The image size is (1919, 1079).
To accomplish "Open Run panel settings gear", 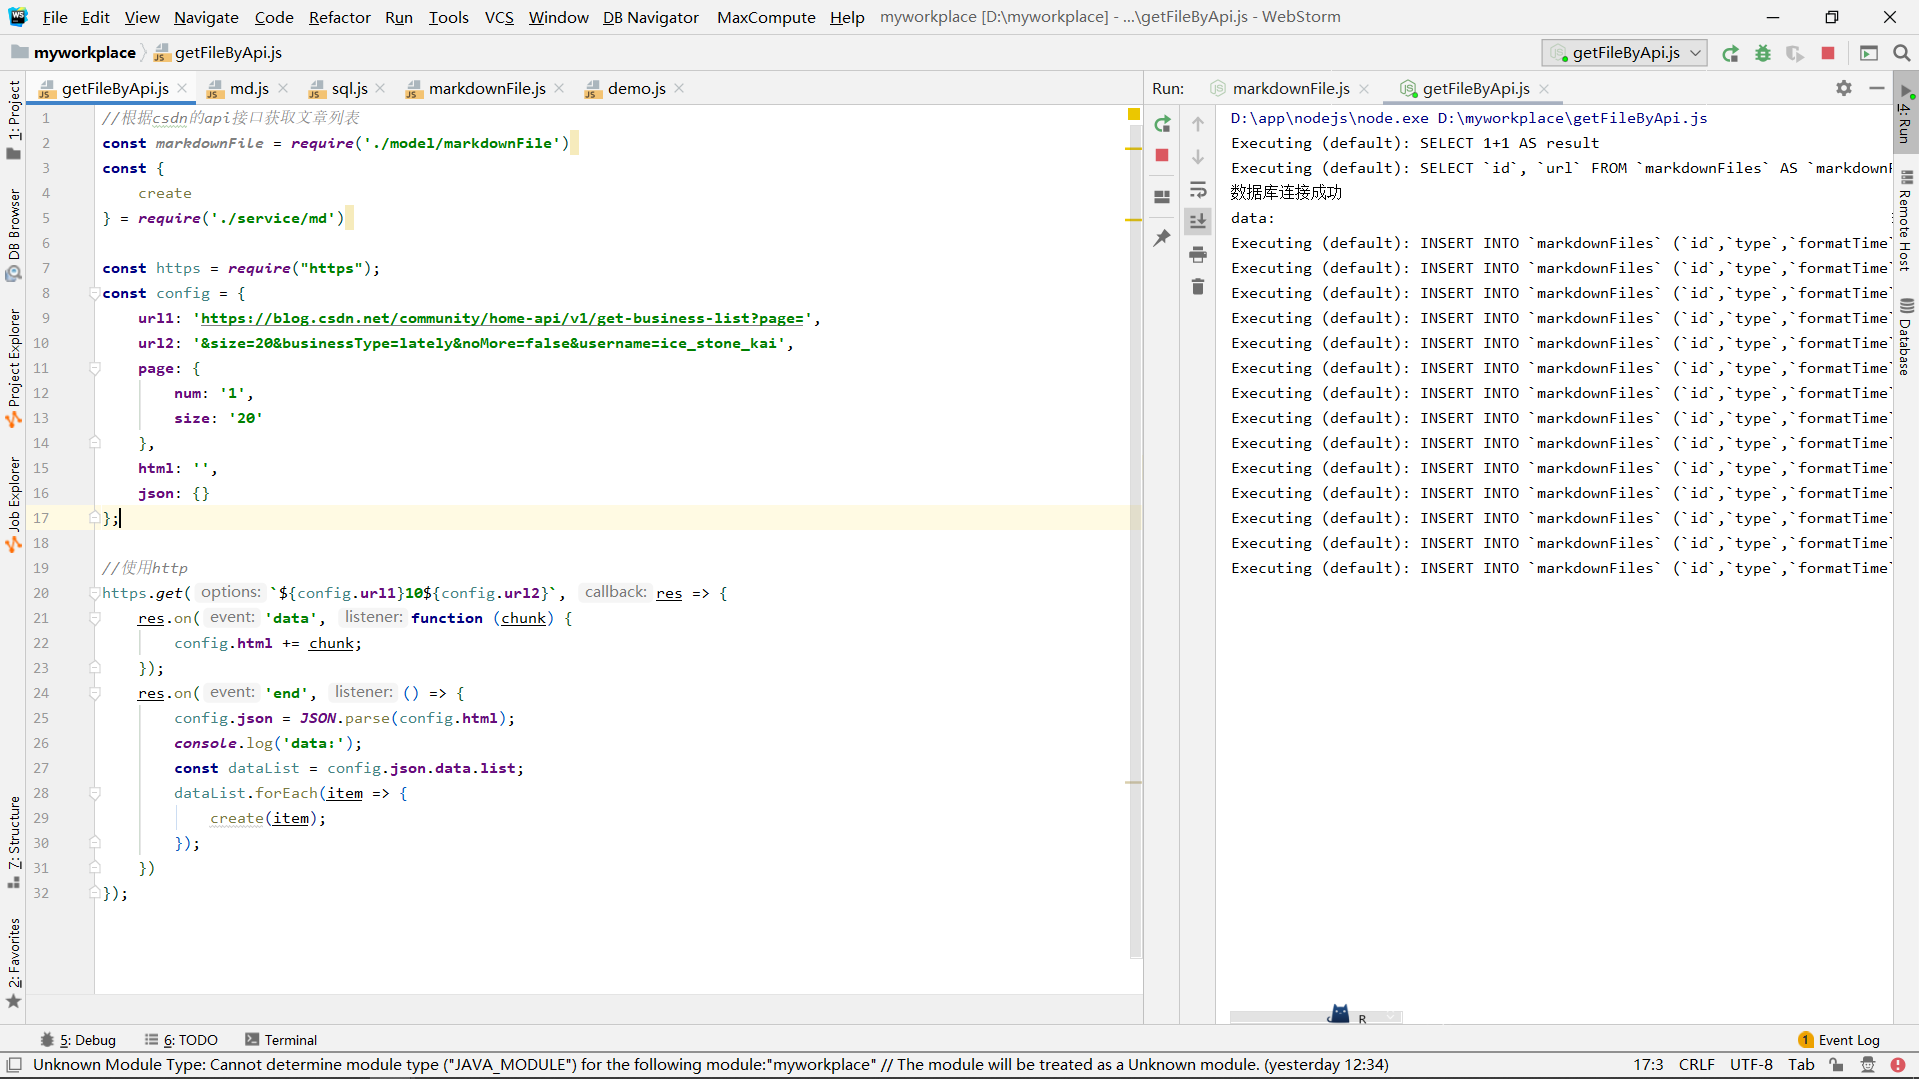I will click(x=1844, y=88).
